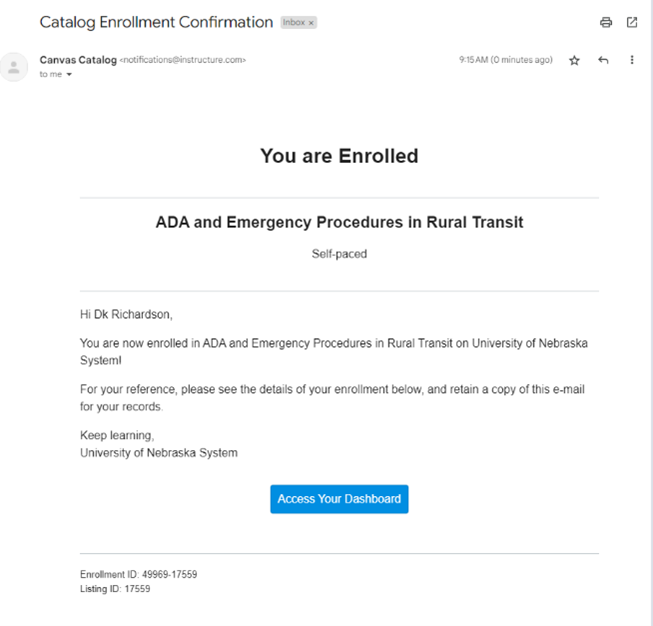The height and width of the screenshot is (626, 653).
Task: Open email in new window icon
Action: [632, 23]
